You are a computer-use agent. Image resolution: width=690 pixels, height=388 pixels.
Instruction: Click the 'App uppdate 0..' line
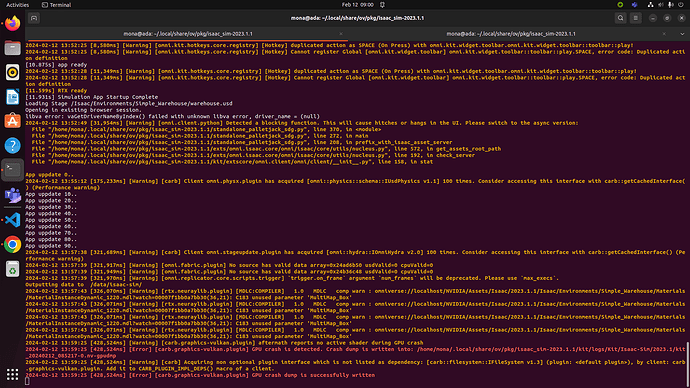49,175
